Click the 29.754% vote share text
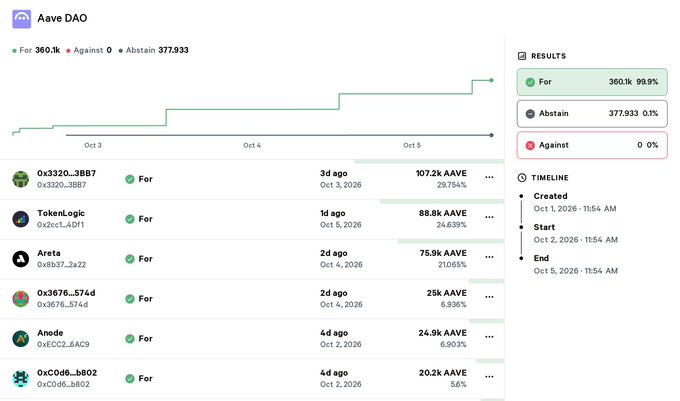 452,185
